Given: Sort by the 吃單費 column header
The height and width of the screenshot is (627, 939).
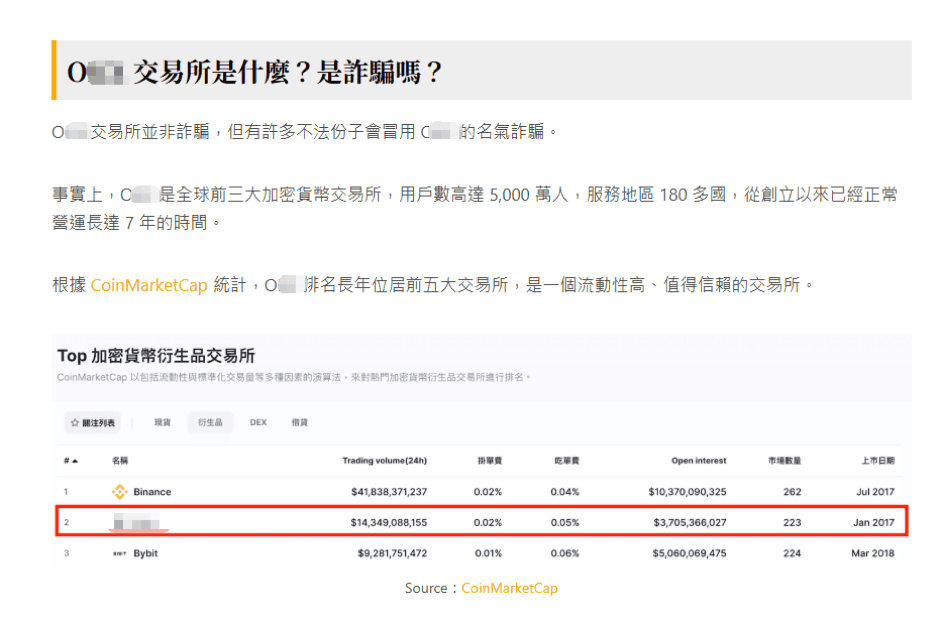Looking at the screenshot, I should [x=567, y=461].
